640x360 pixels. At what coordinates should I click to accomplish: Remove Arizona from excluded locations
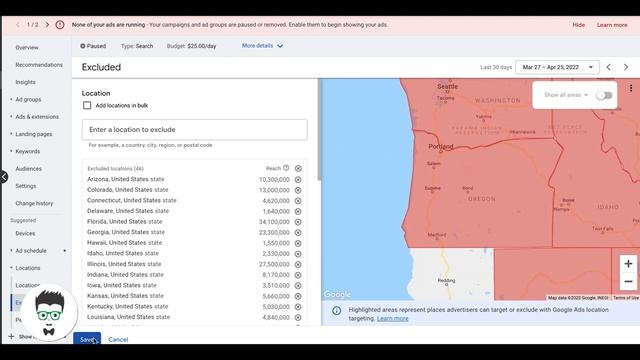[x=298, y=180]
